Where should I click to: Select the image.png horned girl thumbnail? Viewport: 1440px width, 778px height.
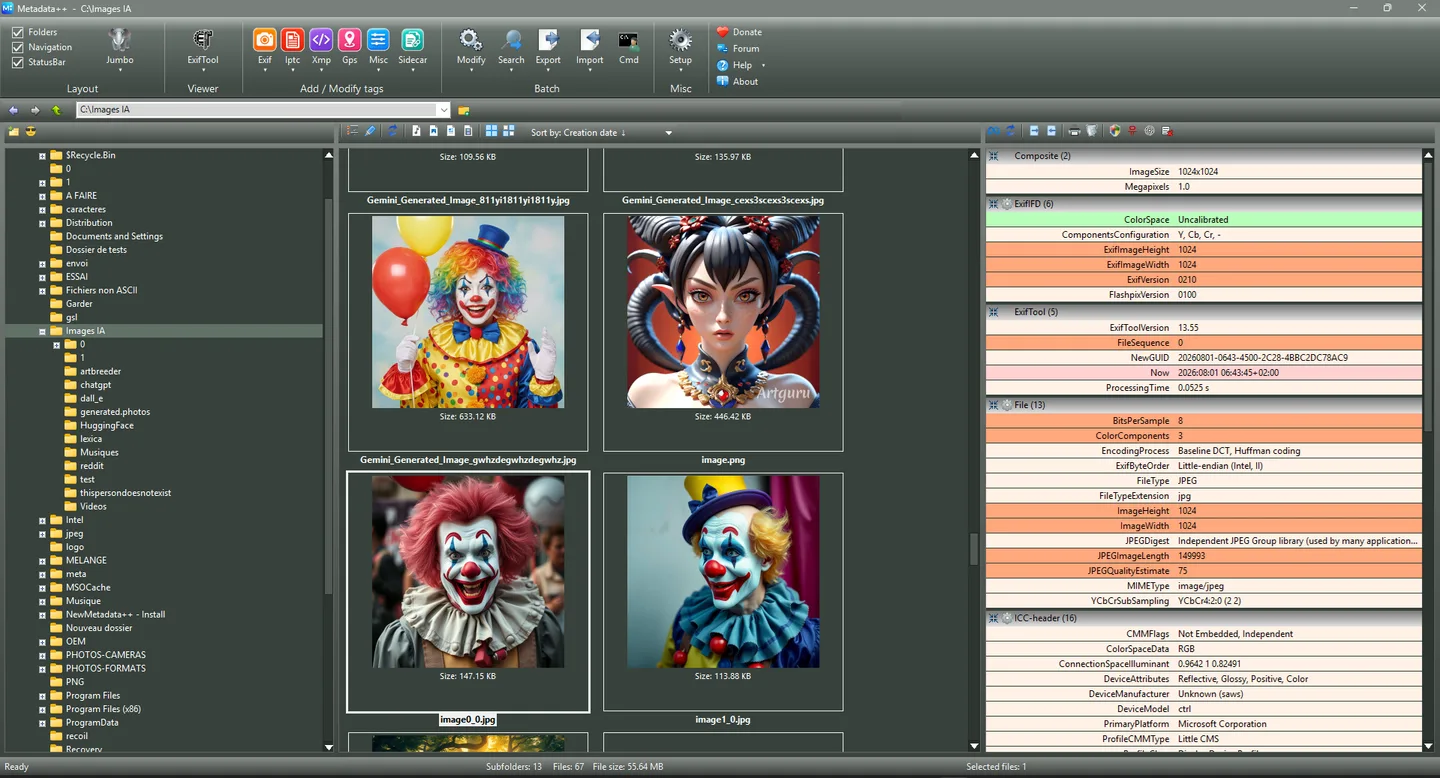[x=723, y=312]
